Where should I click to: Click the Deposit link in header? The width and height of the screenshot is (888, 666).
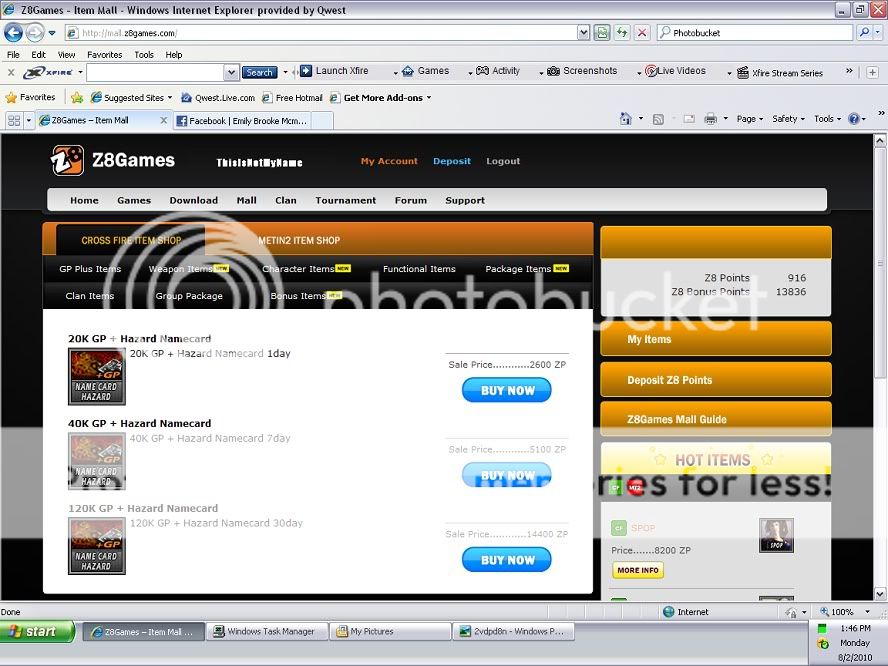pyautogui.click(x=451, y=161)
